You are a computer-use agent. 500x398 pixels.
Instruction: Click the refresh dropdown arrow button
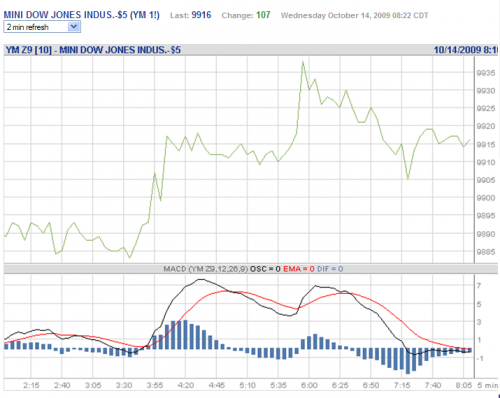point(74,27)
